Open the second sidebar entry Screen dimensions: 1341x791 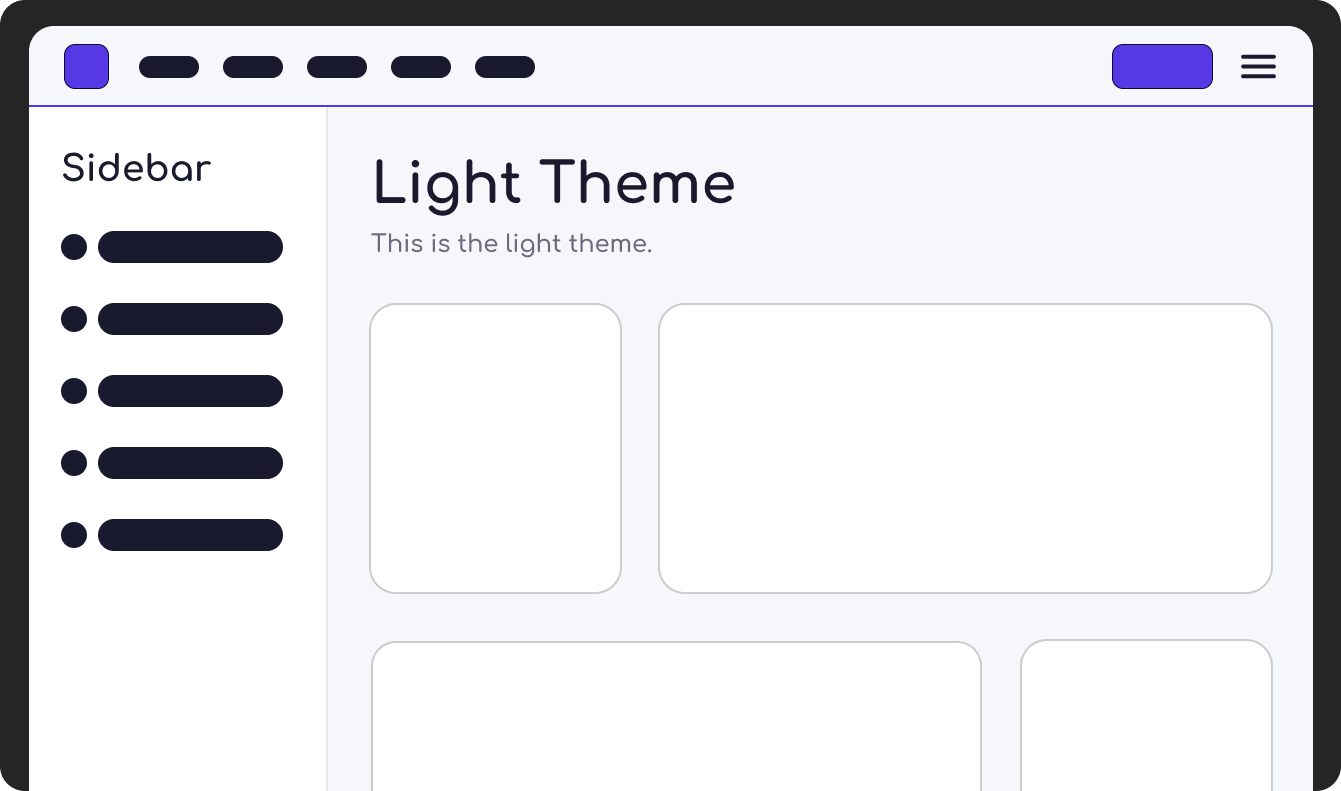click(x=190, y=319)
